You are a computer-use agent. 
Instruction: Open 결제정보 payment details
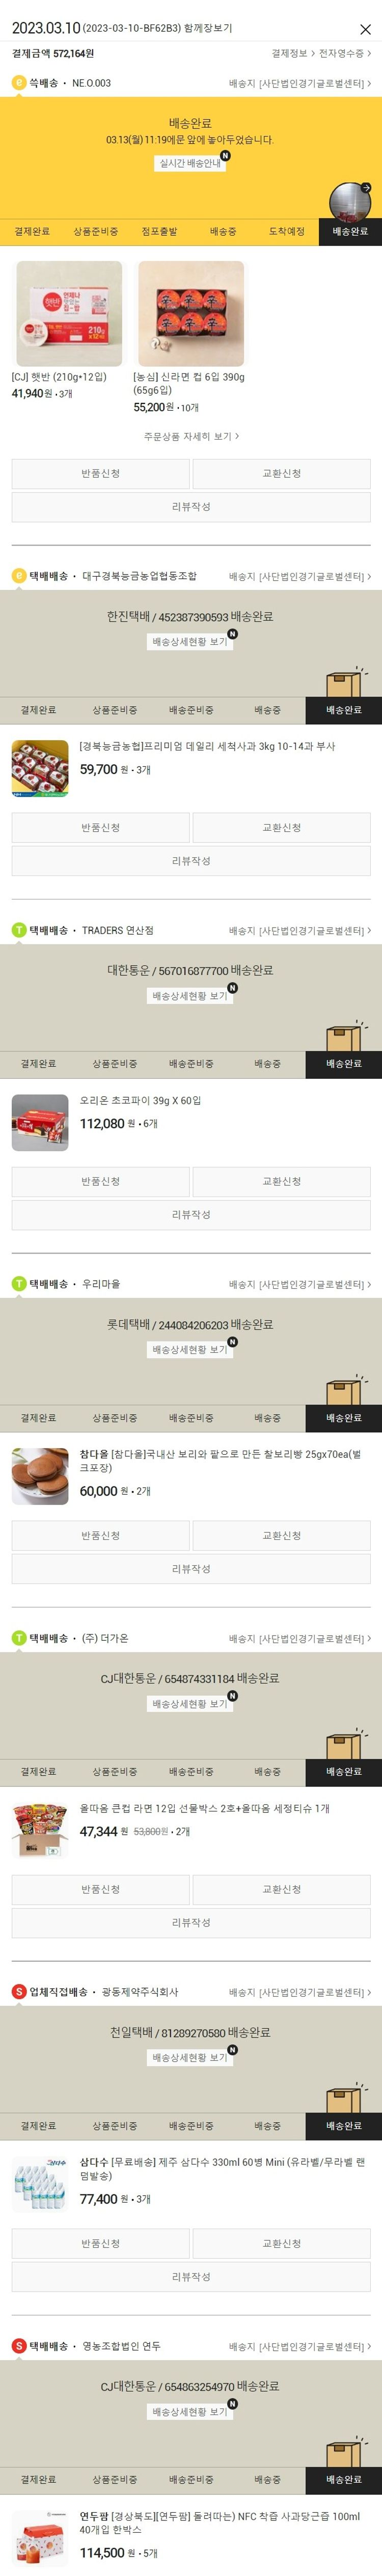(293, 53)
